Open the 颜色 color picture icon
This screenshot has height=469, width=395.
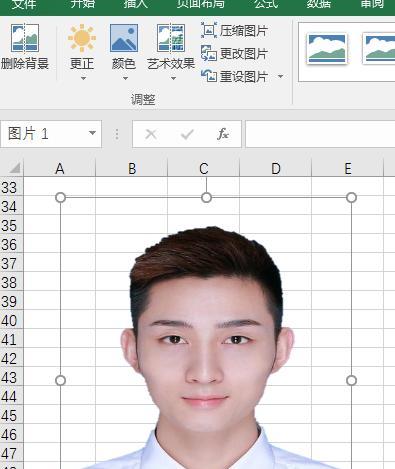coord(124,38)
